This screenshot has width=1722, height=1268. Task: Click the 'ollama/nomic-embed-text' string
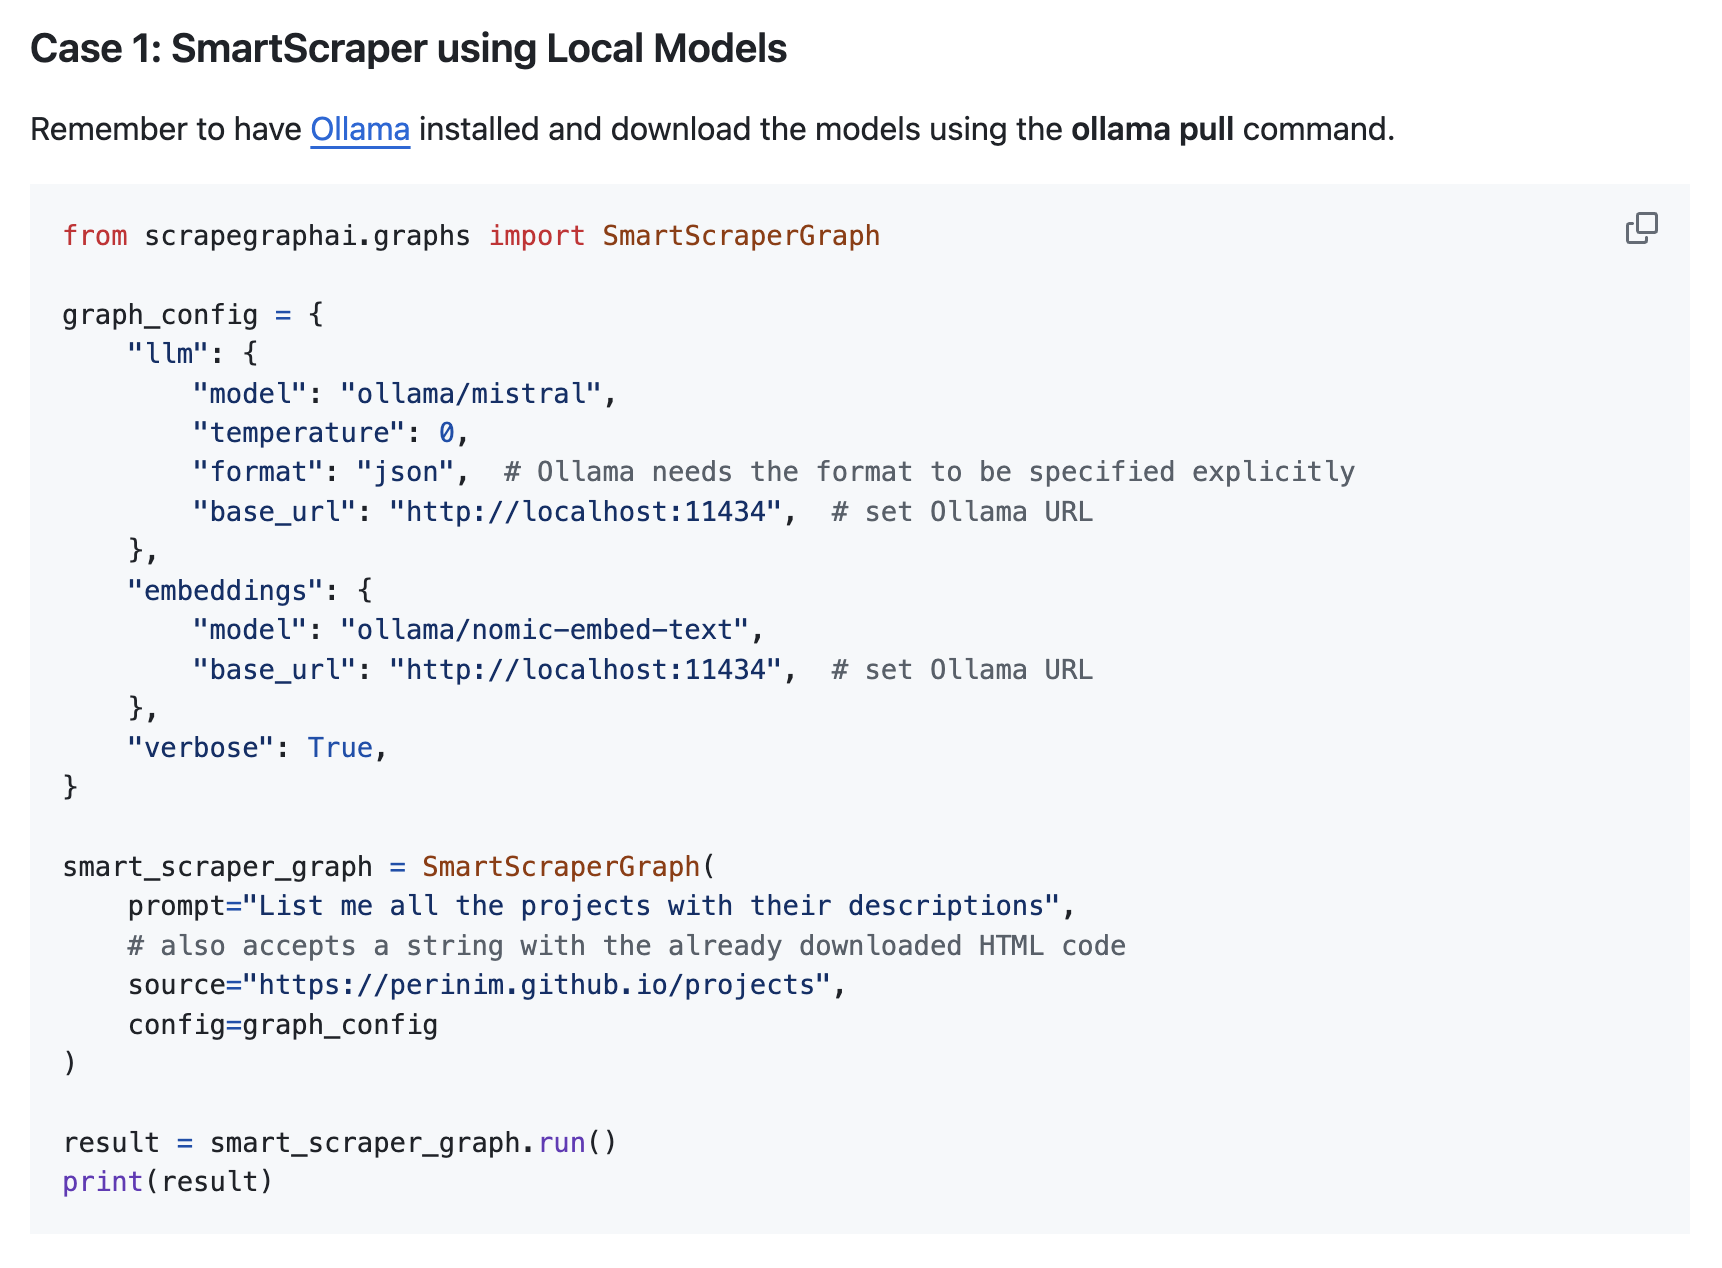(x=545, y=630)
